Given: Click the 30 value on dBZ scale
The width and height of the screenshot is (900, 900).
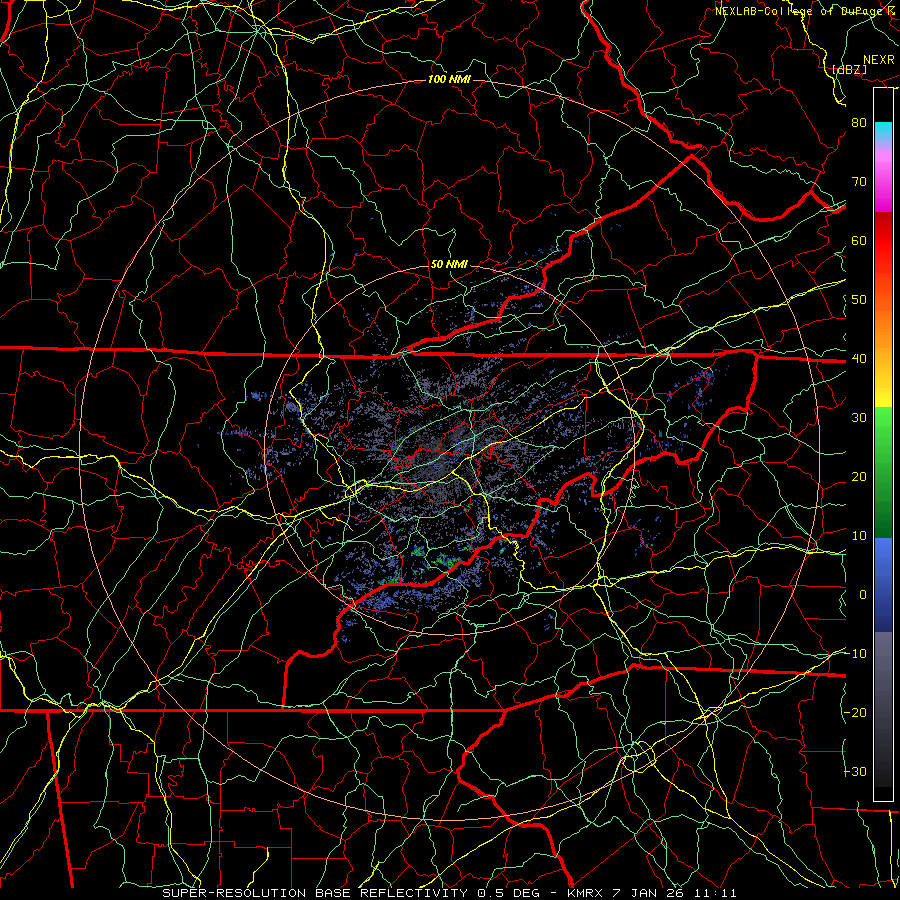Looking at the screenshot, I should [859, 417].
